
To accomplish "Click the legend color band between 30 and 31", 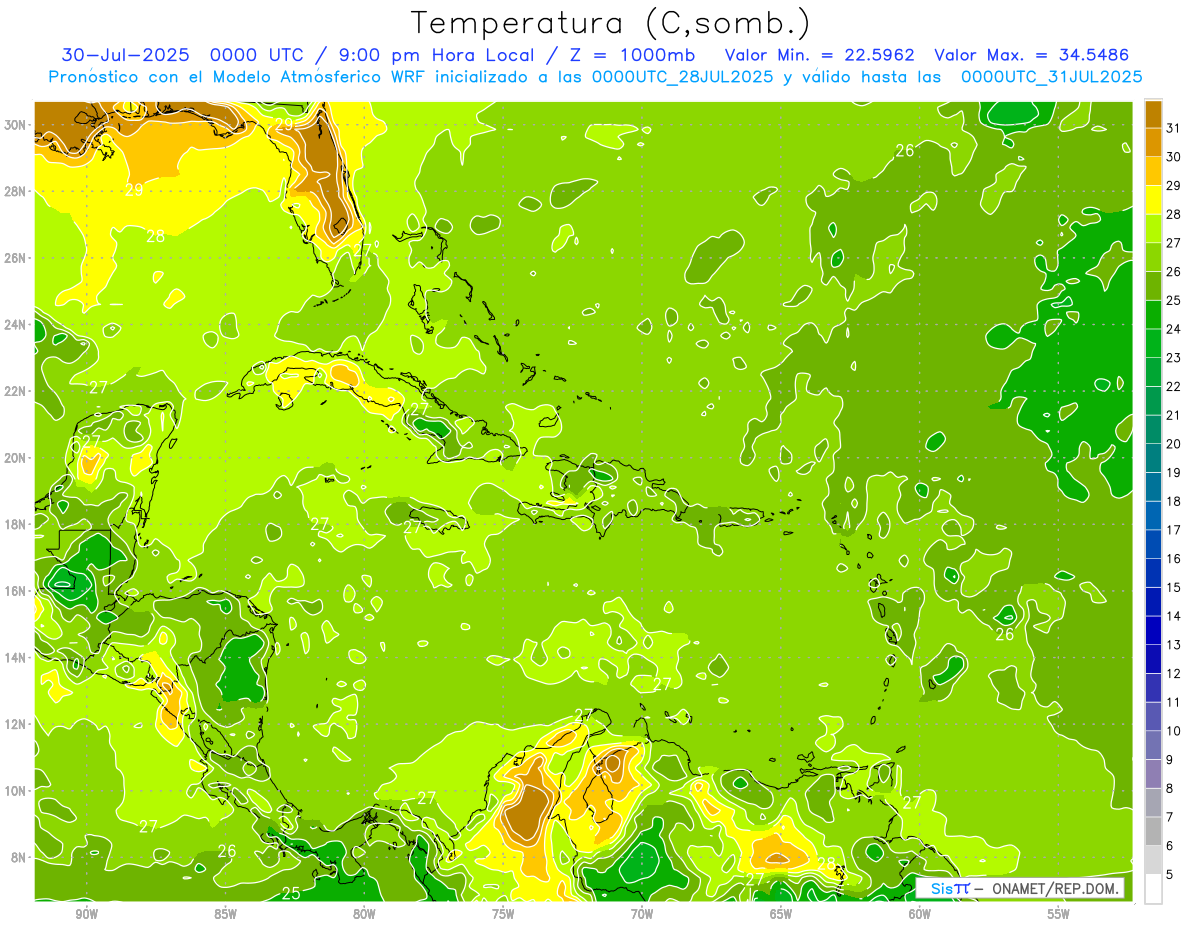I will (x=1153, y=142).
